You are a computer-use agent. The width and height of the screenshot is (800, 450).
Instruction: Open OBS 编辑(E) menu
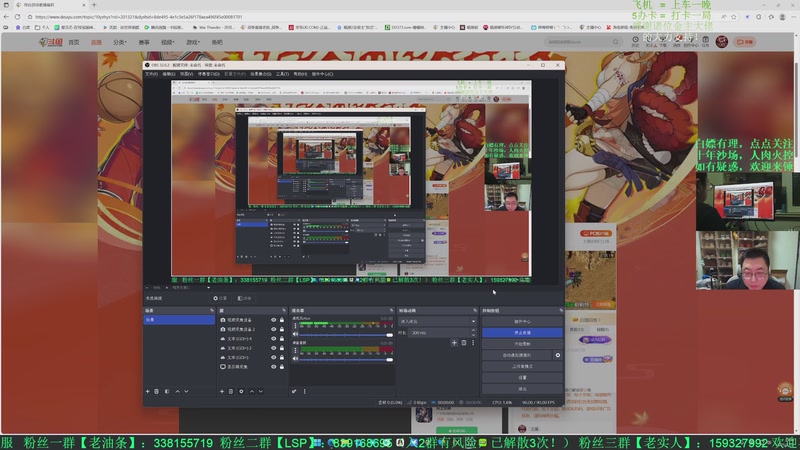click(x=169, y=74)
